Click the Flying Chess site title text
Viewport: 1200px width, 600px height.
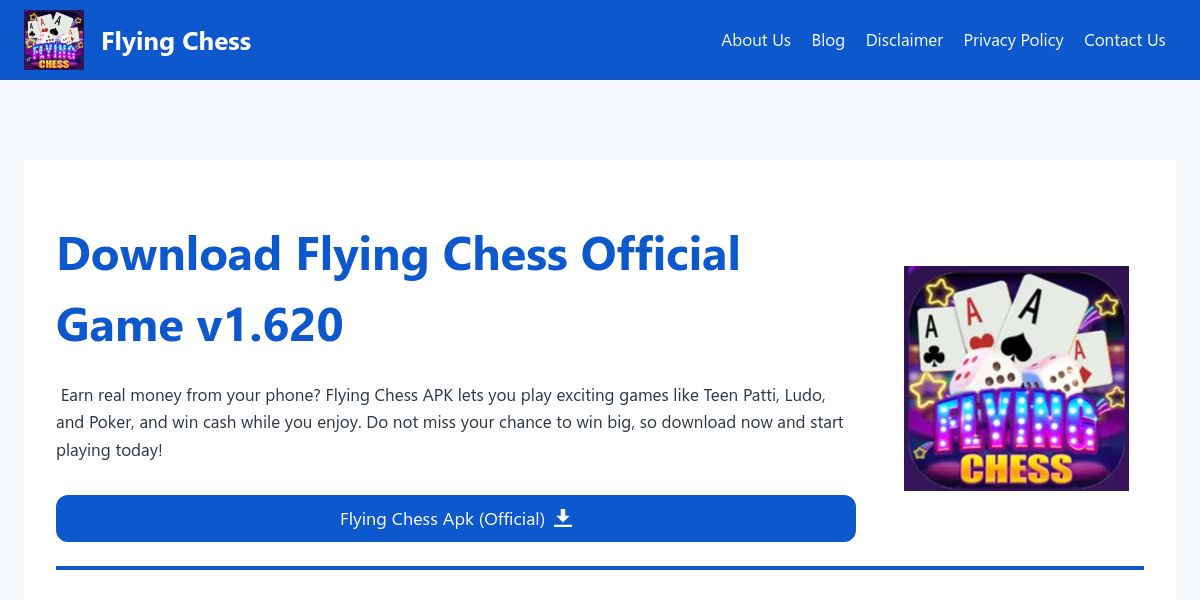pyautogui.click(x=176, y=41)
